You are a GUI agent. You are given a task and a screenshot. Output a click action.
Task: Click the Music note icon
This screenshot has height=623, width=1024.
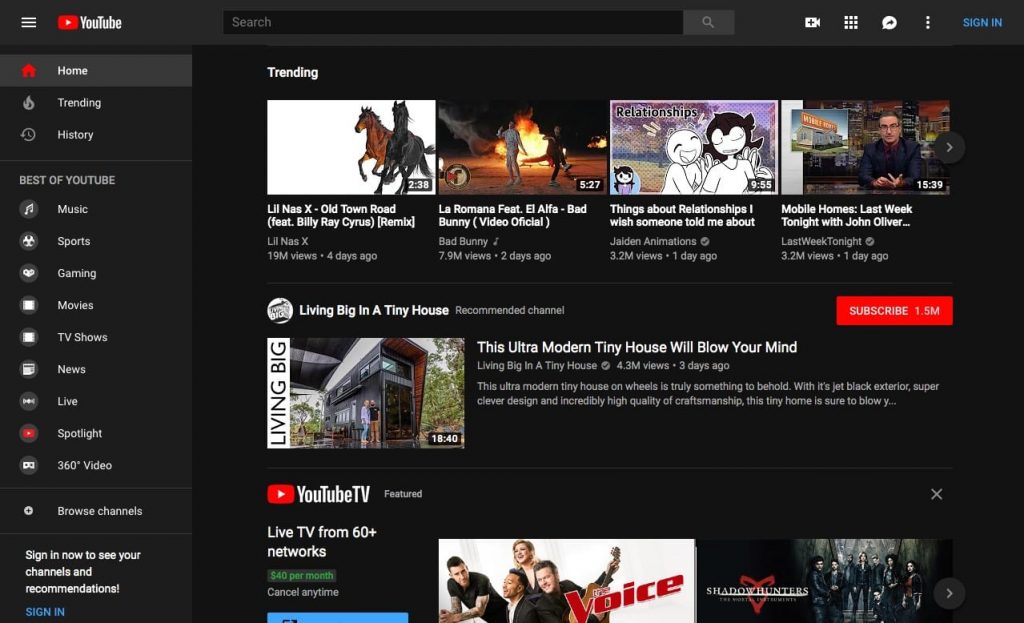[x=29, y=209]
